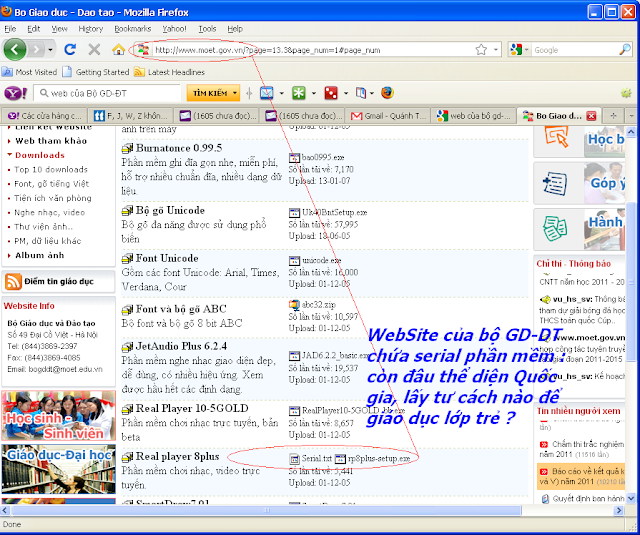The image size is (640, 535).
Task: Switch to web của bộ gd-... tab
Action: 473,116
